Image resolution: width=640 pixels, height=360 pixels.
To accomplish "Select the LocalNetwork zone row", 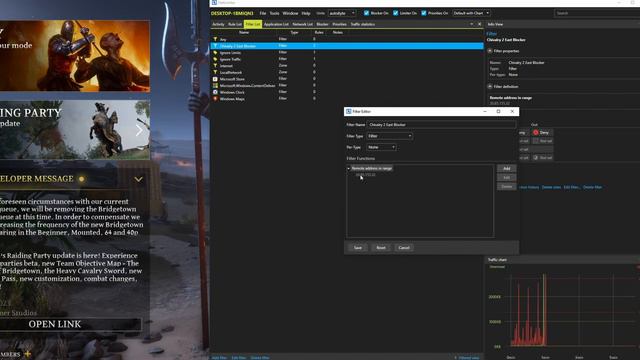I will click(x=347, y=72).
